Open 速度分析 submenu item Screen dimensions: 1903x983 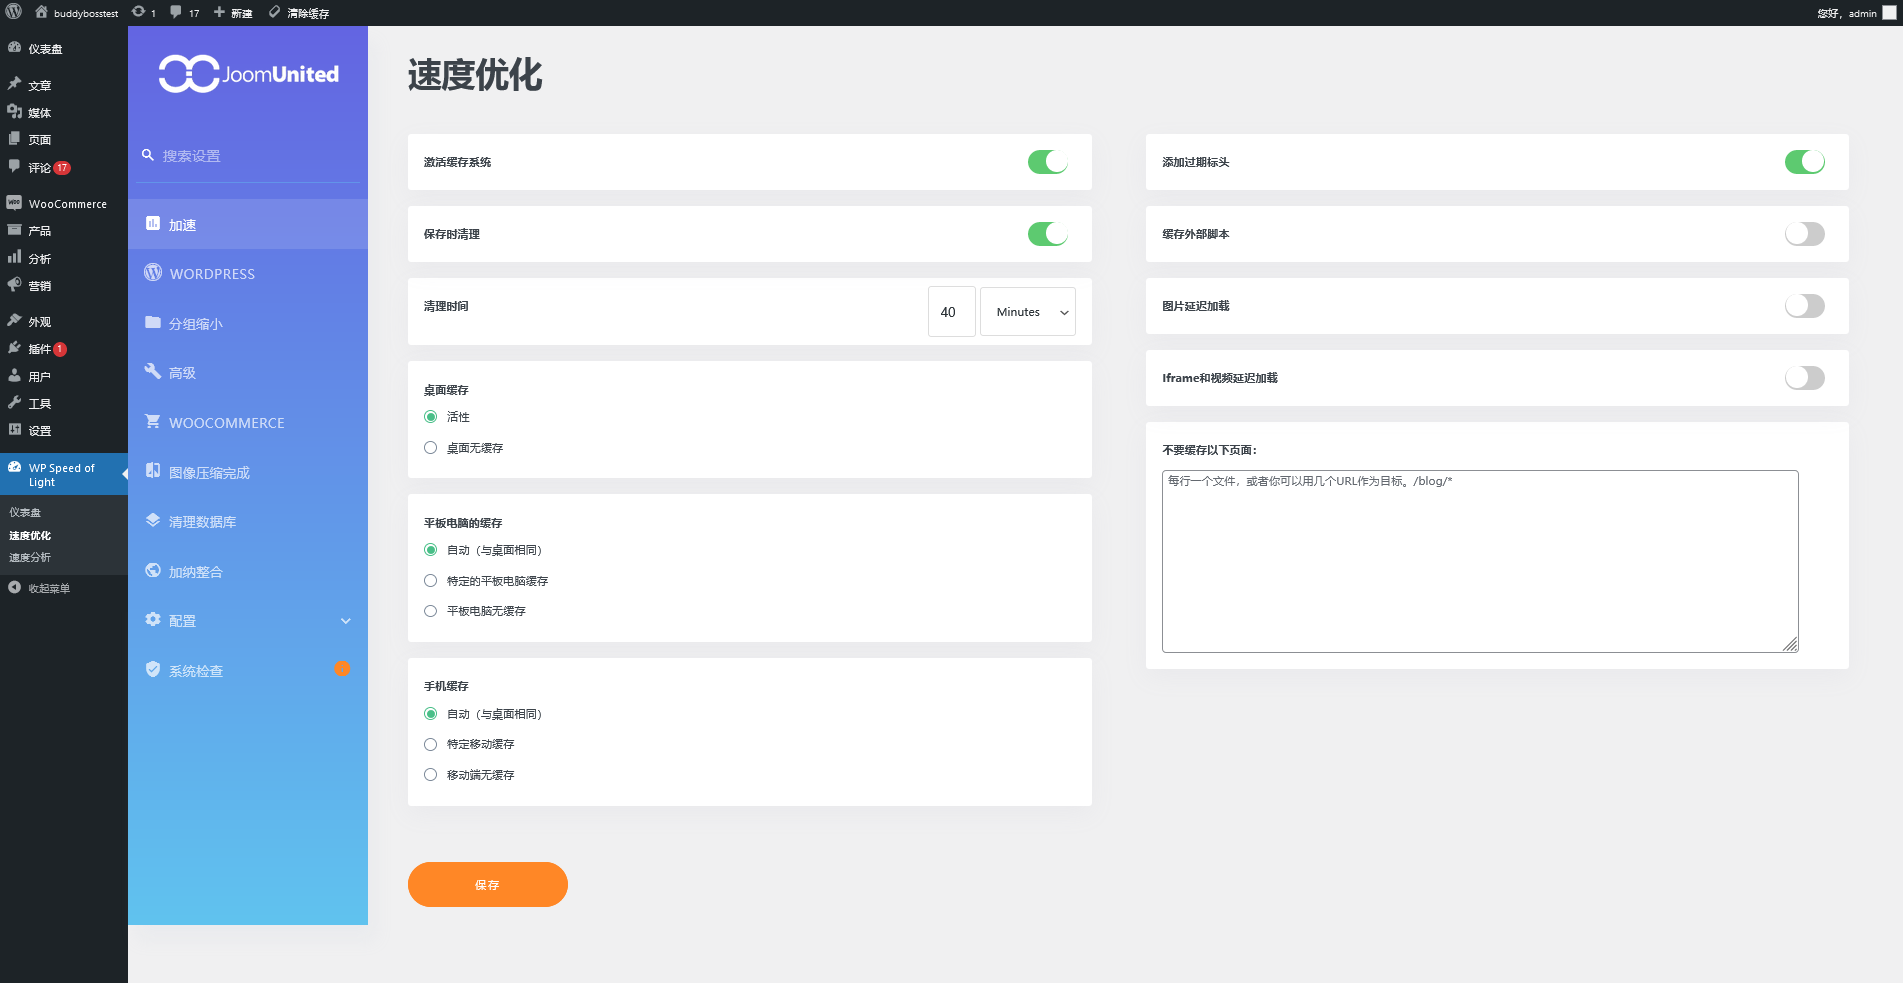click(x=30, y=557)
